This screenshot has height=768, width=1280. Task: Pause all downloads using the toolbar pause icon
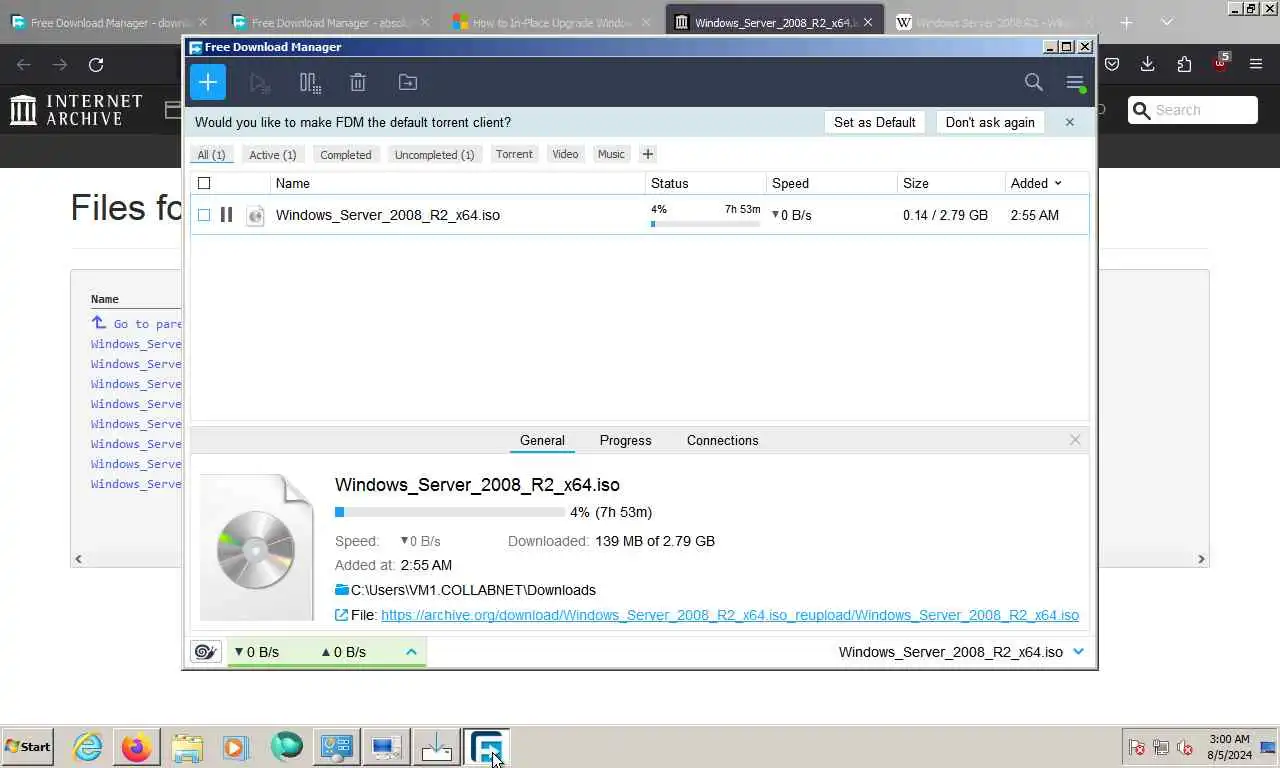tap(310, 83)
